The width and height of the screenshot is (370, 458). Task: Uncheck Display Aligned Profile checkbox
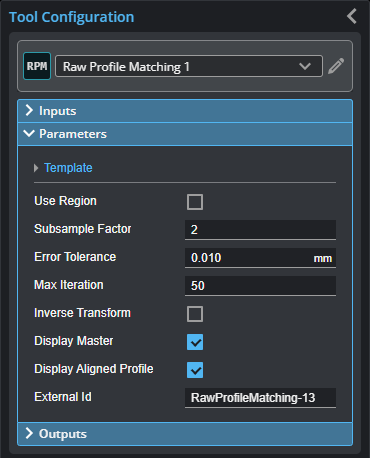point(195,370)
